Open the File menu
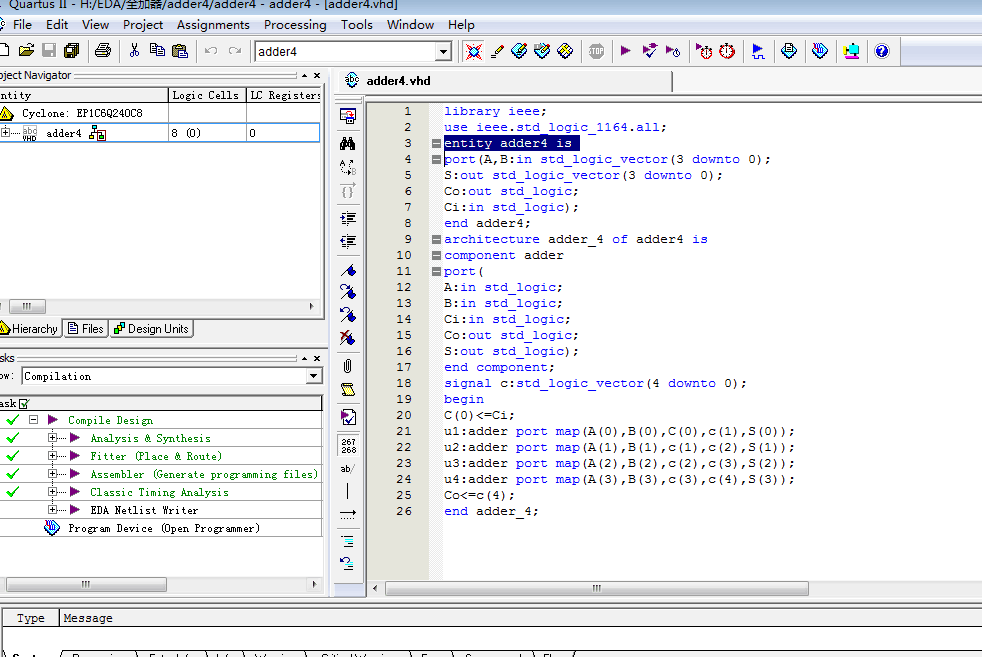The image size is (982, 657). click(22, 24)
